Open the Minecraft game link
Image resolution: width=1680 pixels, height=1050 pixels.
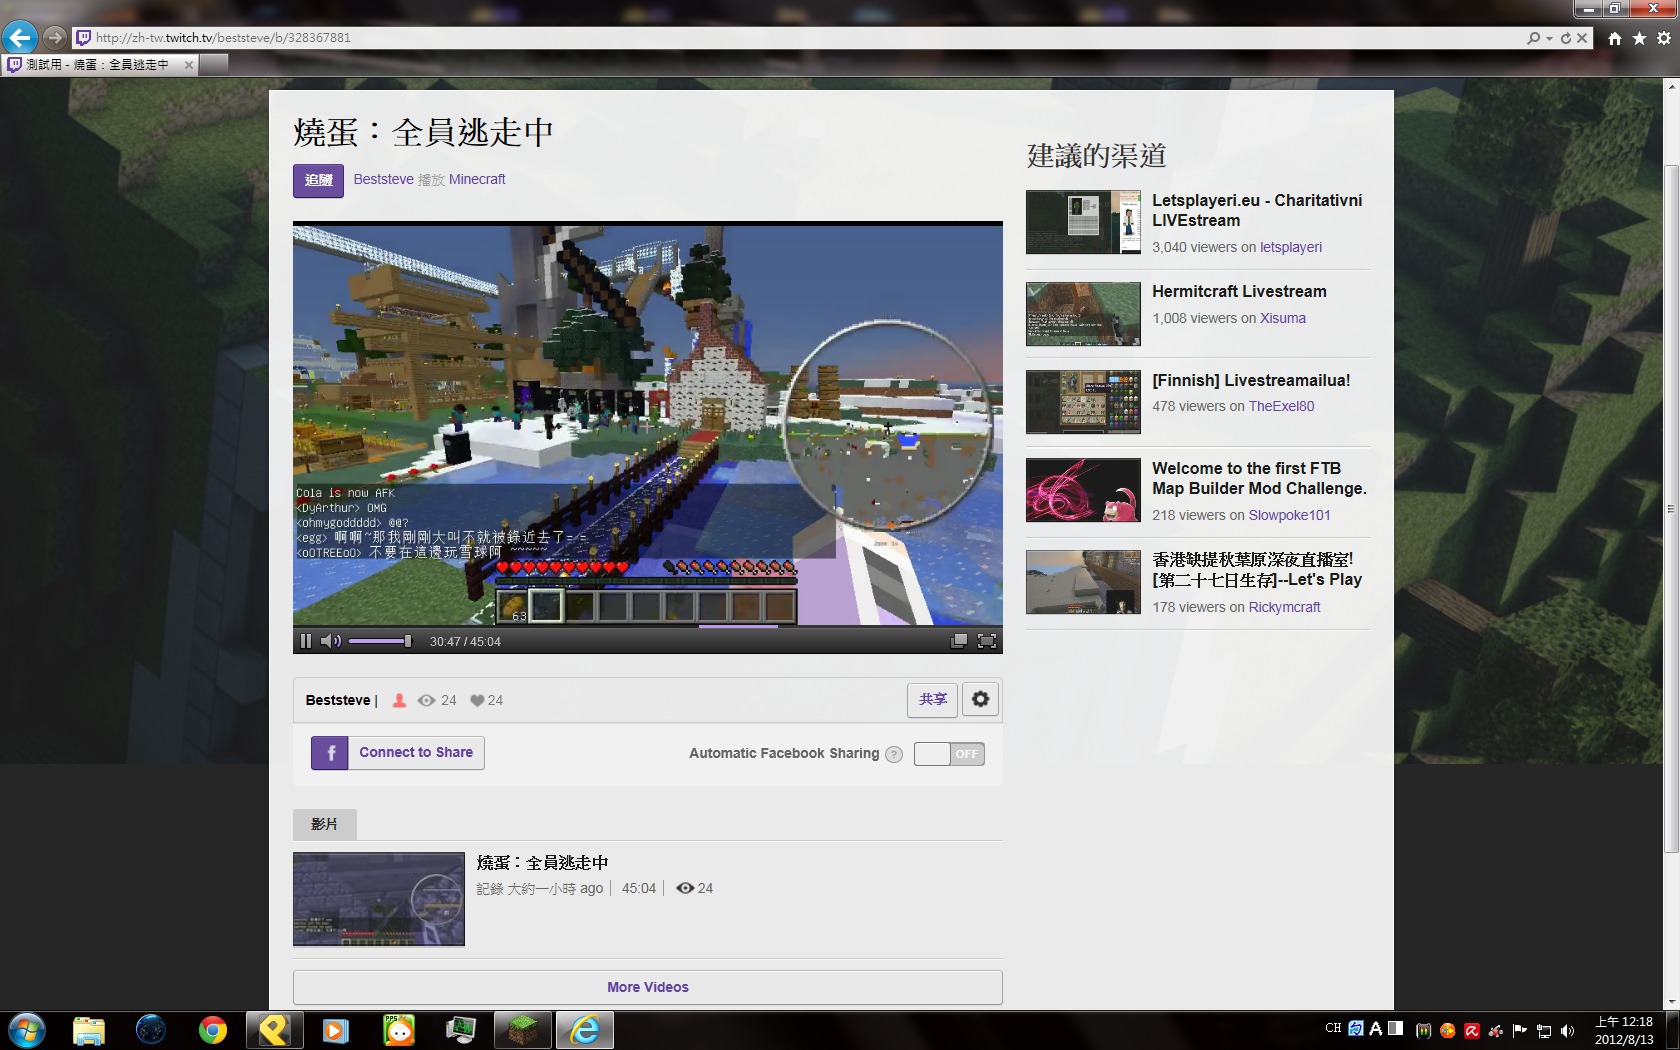pyautogui.click(x=477, y=179)
